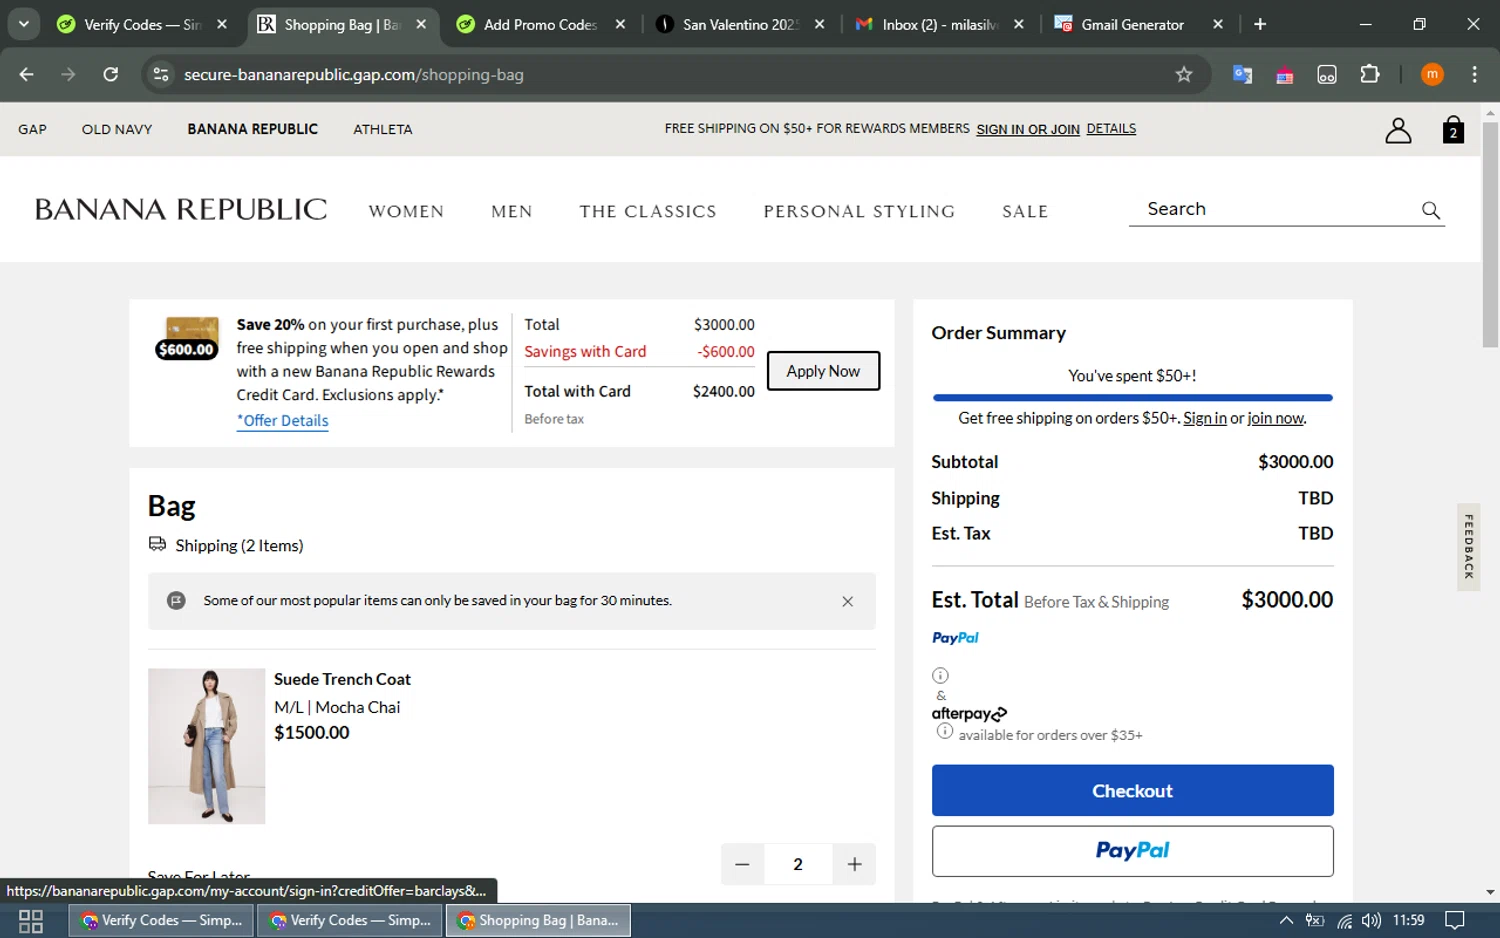Open the WOMEN navigation menu
Screen dimensions: 1500x938
coord(406,211)
